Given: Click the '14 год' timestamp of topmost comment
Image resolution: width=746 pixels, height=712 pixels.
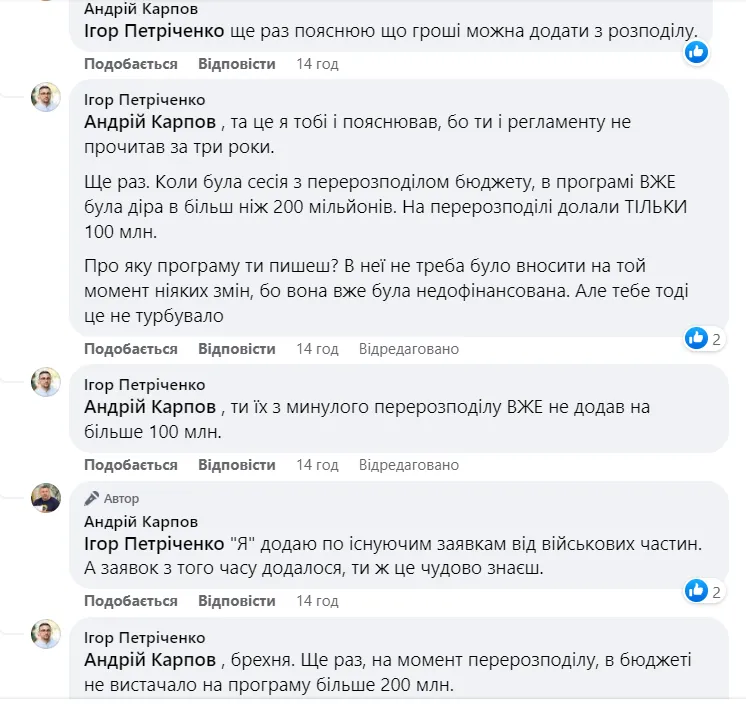Looking at the screenshot, I should click(317, 64).
